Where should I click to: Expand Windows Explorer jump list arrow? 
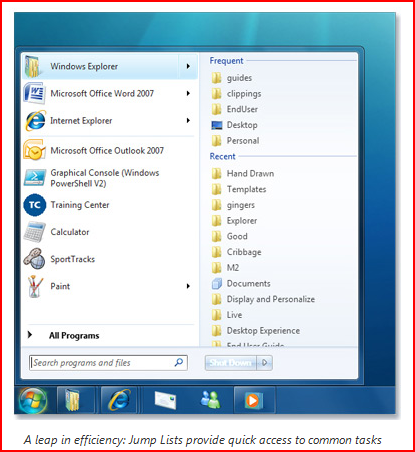(188, 66)
